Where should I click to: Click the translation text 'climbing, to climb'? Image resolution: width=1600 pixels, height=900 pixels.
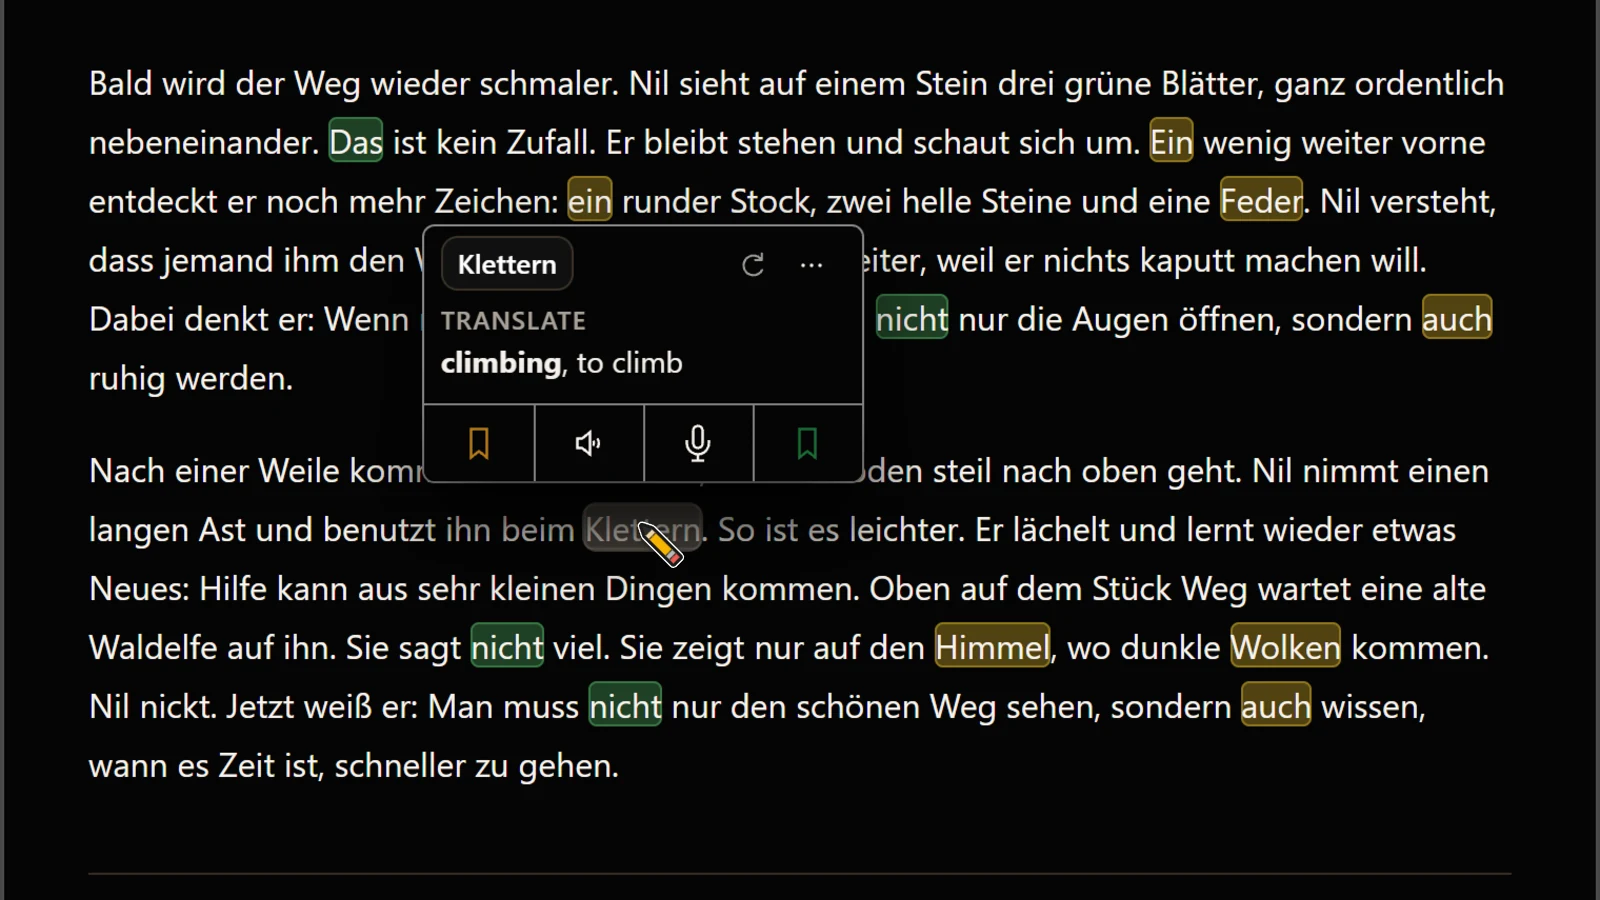point(562,363)
